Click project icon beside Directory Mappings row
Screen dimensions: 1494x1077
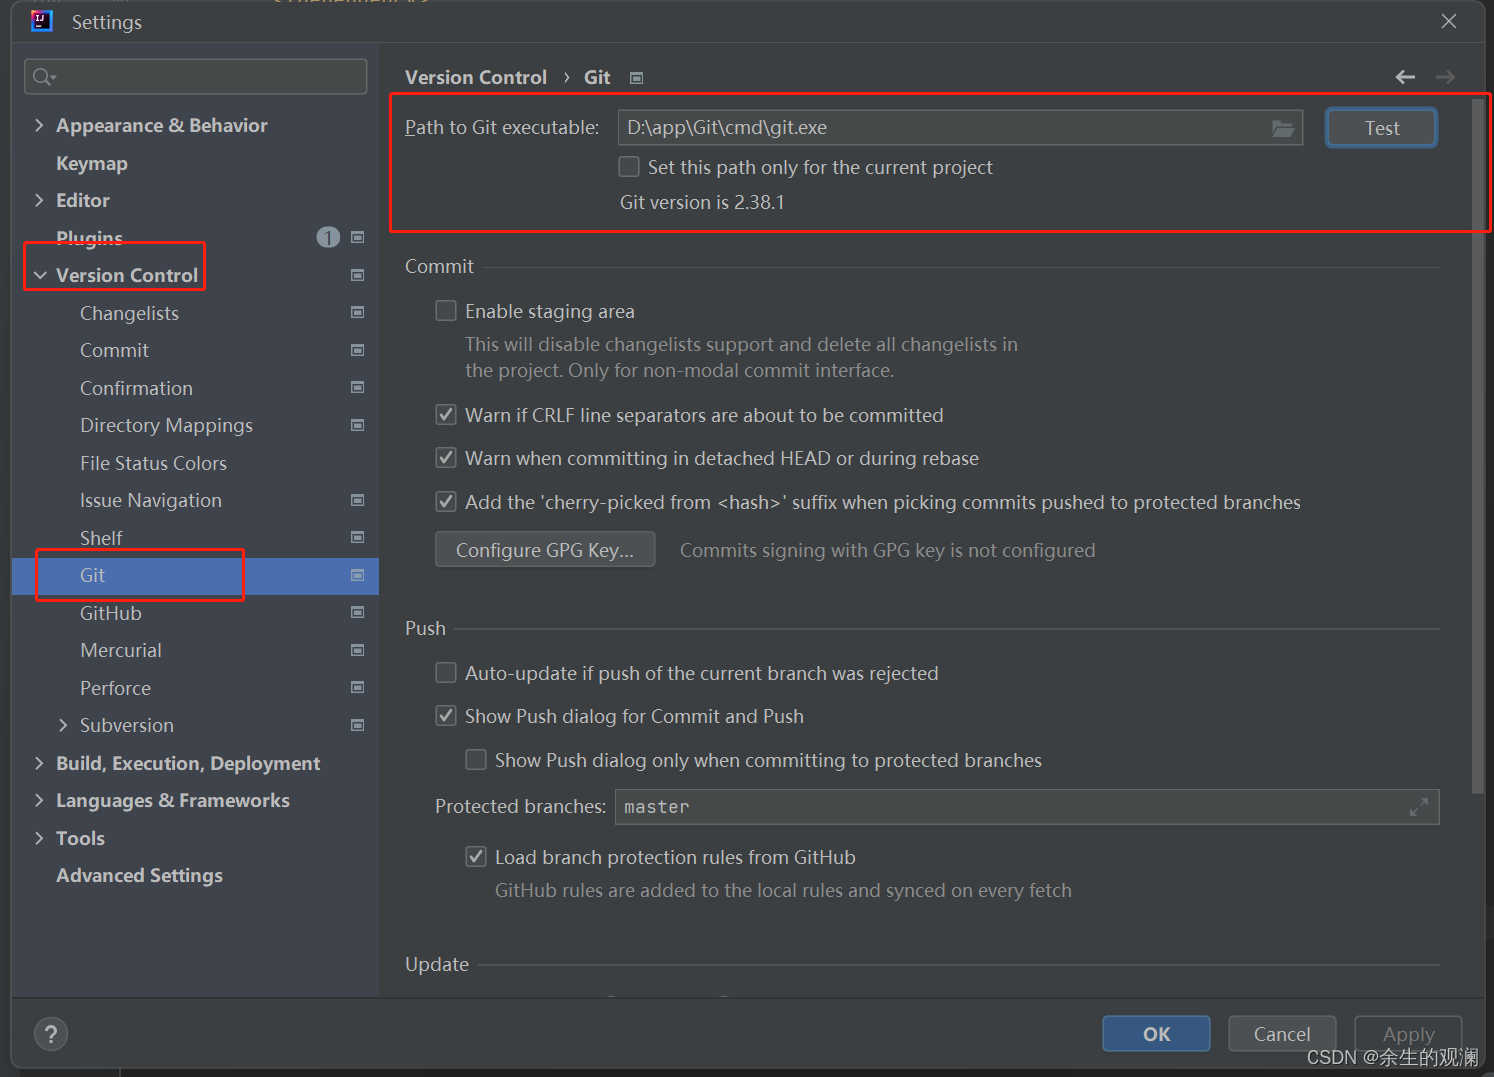[357, 425]
